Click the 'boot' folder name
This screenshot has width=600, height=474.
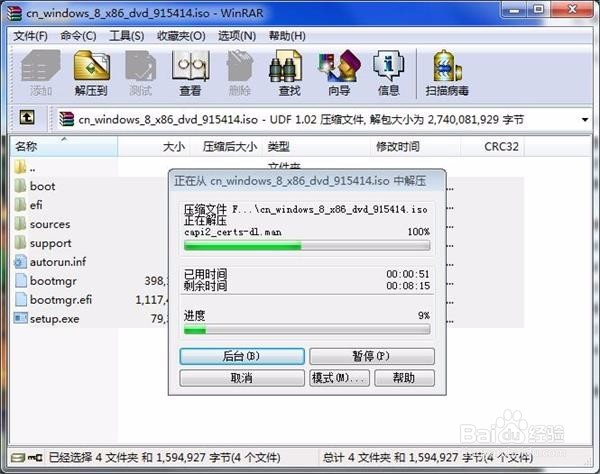pyautogui.click(x=42, y=186)
